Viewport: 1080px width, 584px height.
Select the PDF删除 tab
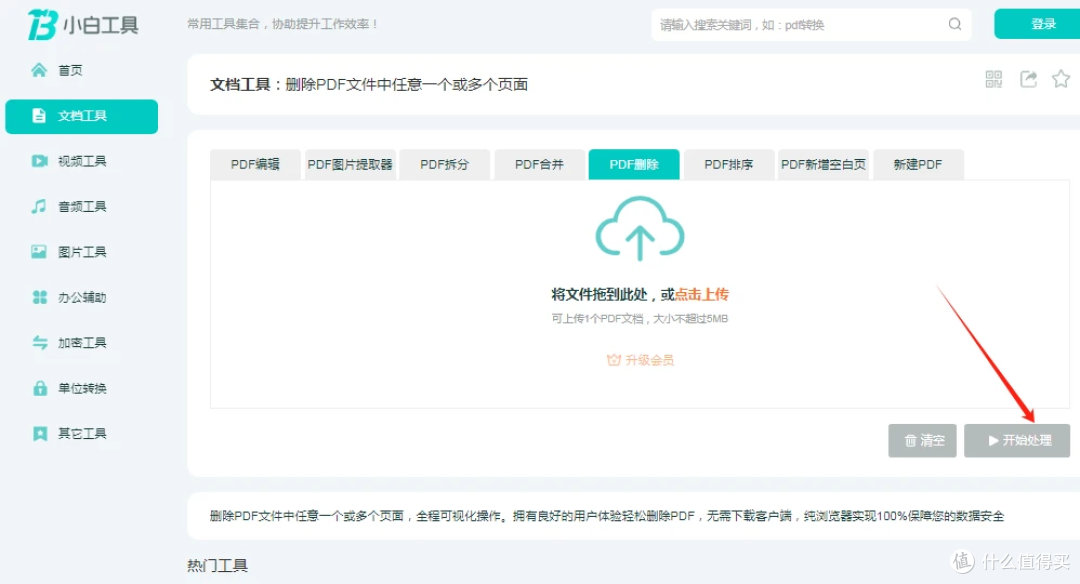(x=634, y=165)
